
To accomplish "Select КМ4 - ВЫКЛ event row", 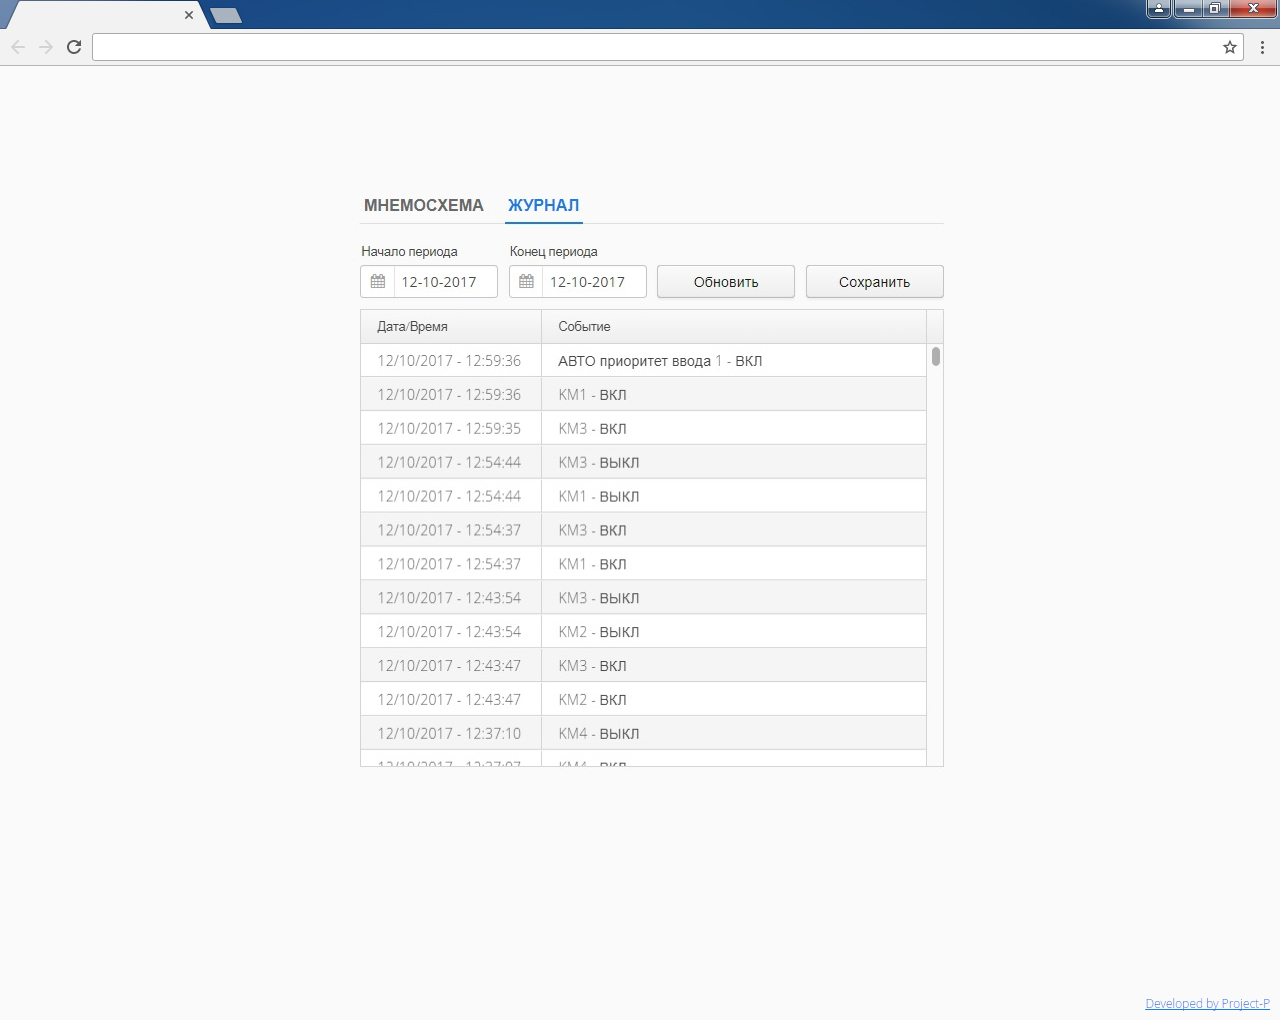I will coord(643,734).
